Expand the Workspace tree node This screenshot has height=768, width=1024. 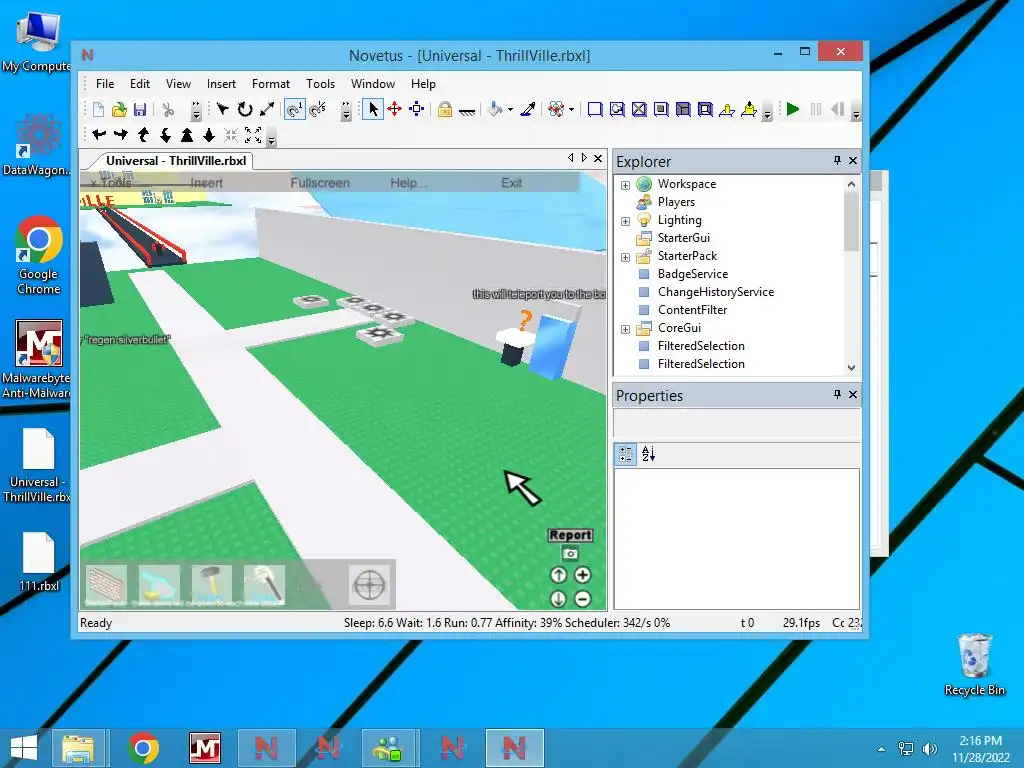[625, 185]
